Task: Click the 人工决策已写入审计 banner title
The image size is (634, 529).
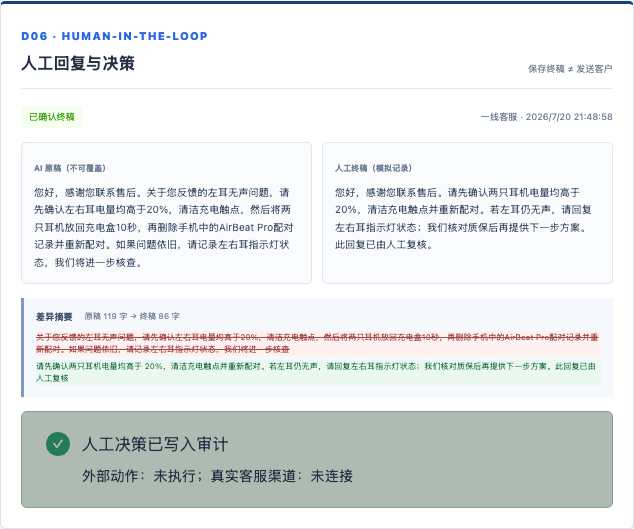Action: 155,444
